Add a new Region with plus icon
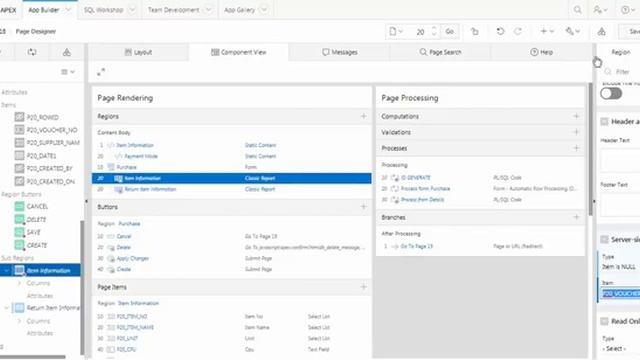The height and width of the screenshot is (360, 640). pyautogui.click(x=363, y=116)
